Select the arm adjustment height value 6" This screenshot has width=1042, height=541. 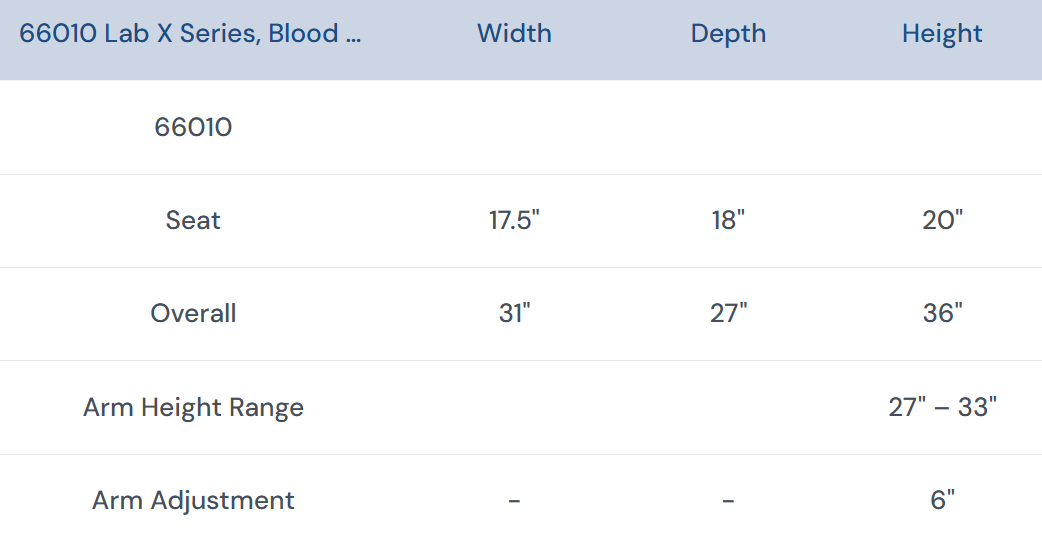pos(942,500)
